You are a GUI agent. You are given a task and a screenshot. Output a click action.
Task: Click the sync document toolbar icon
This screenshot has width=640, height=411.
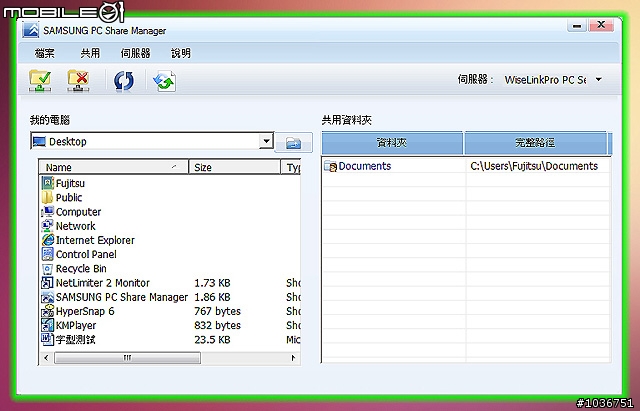pyautogui.click(x=164, y=81)
